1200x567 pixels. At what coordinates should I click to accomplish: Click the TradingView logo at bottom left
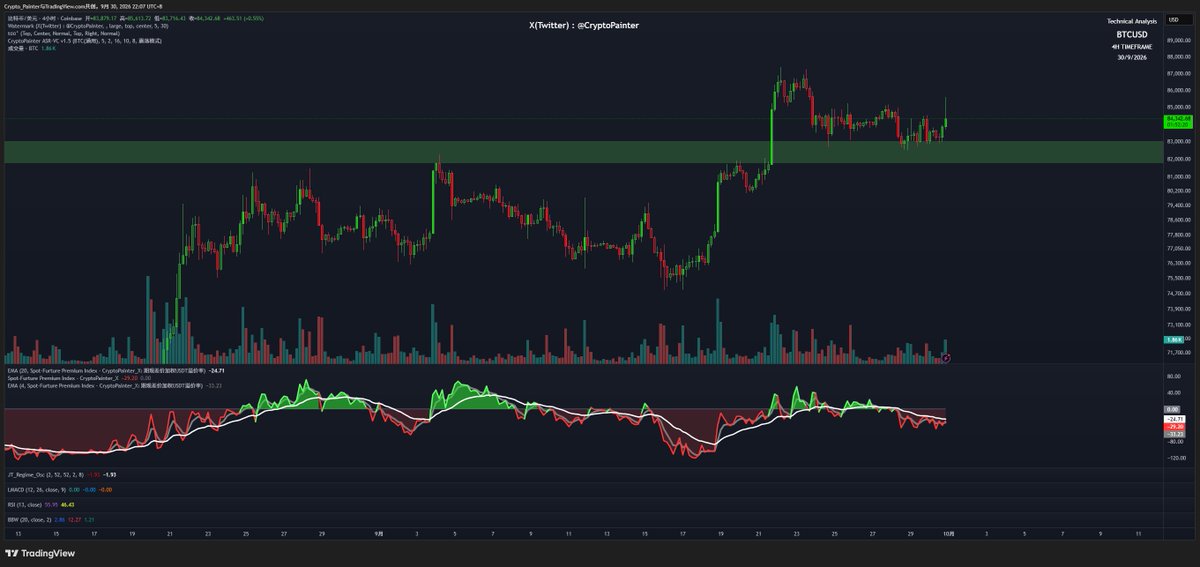click(x=38, y=553)
